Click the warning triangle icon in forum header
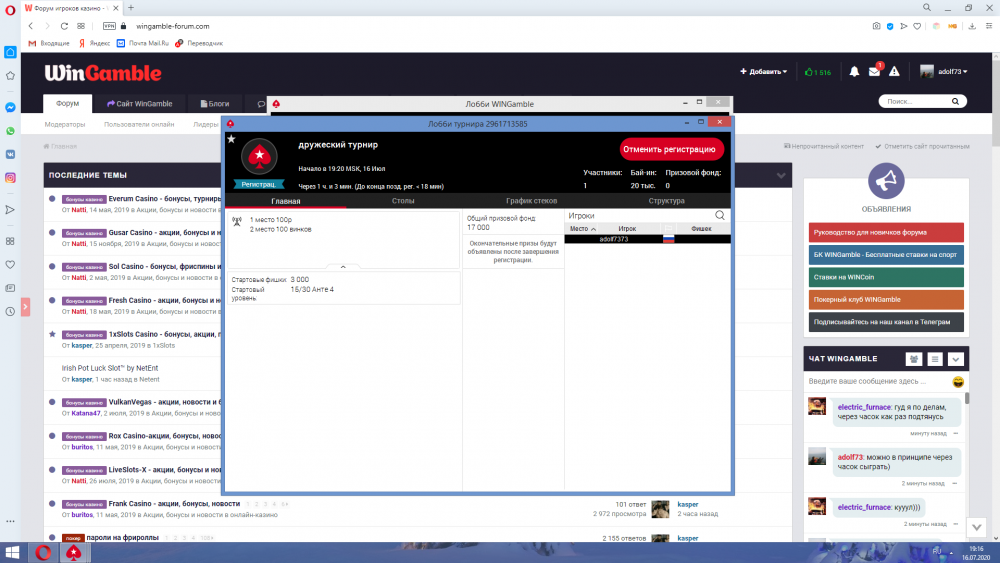Viewport: 1000px width, 563px height. (894, 72)
